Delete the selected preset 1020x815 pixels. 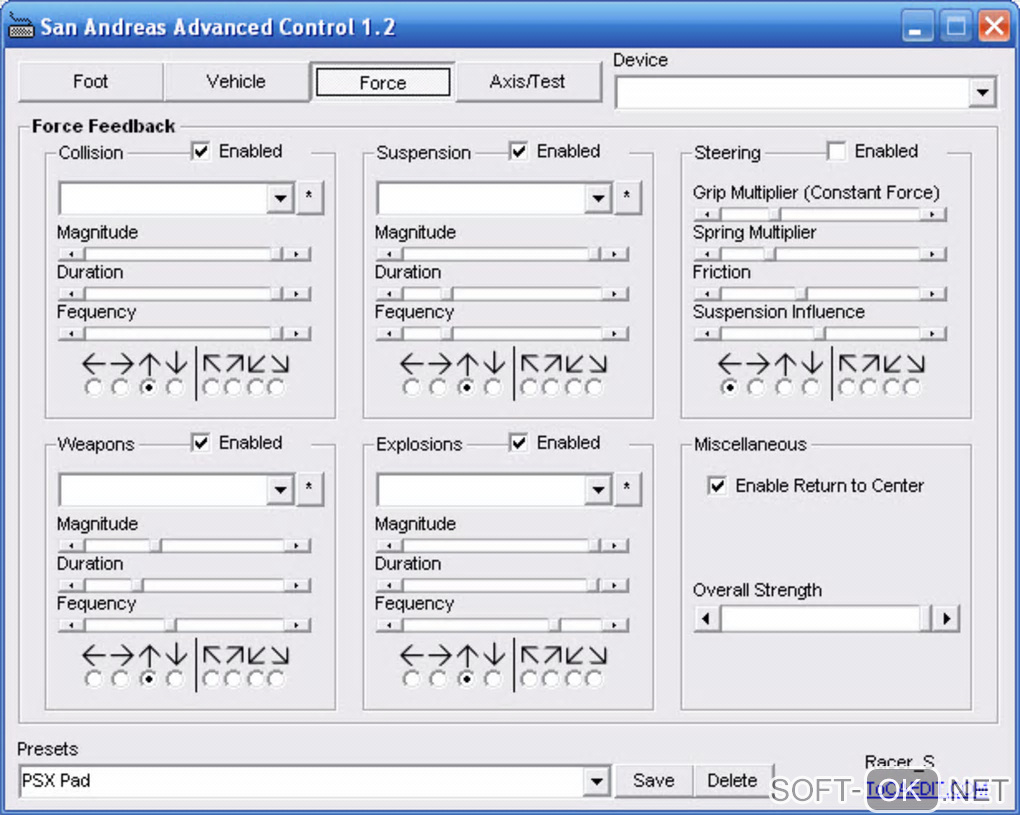point(732,781)
